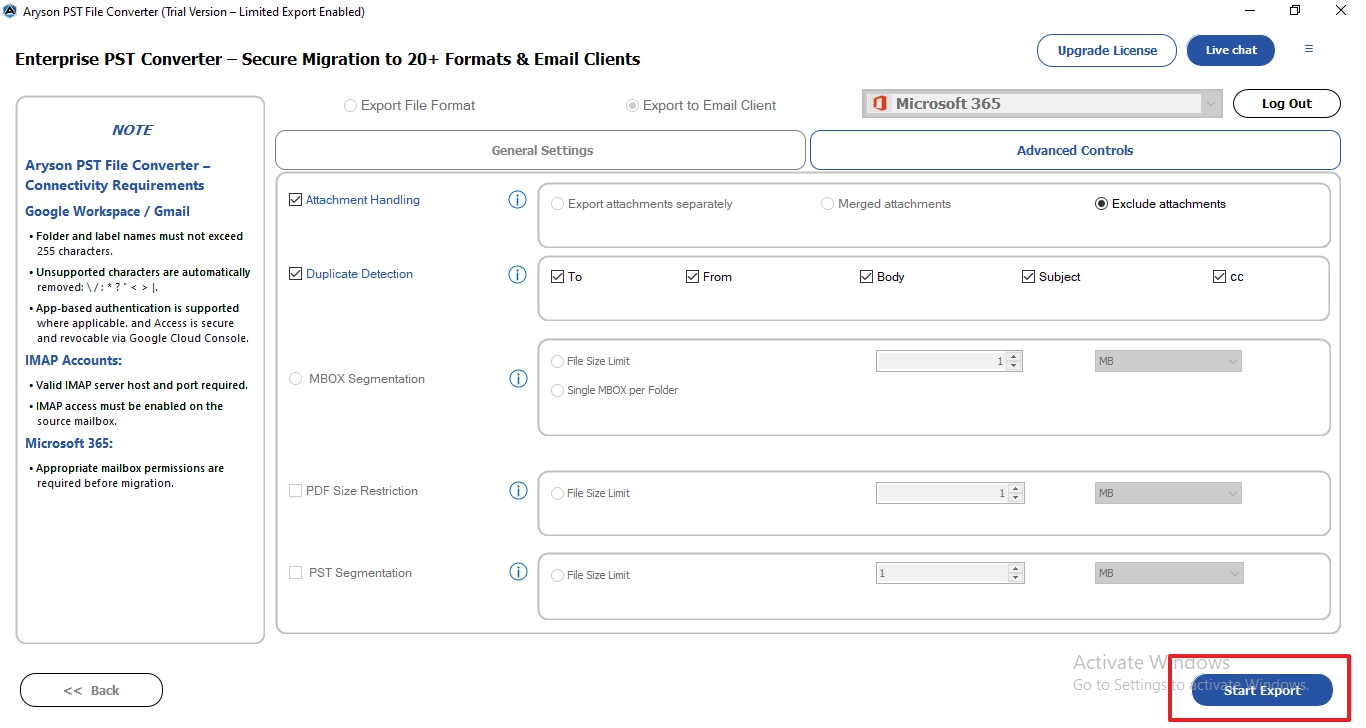Image resolution: width=1366 pixels, height=728 pixels.
Task: Open info icon for PDF Size Restriction
Action: tap(518, 490)
